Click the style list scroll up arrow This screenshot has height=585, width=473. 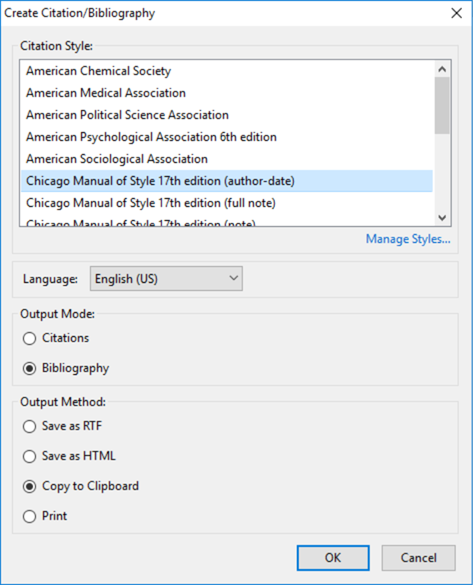tap(442, 69)
